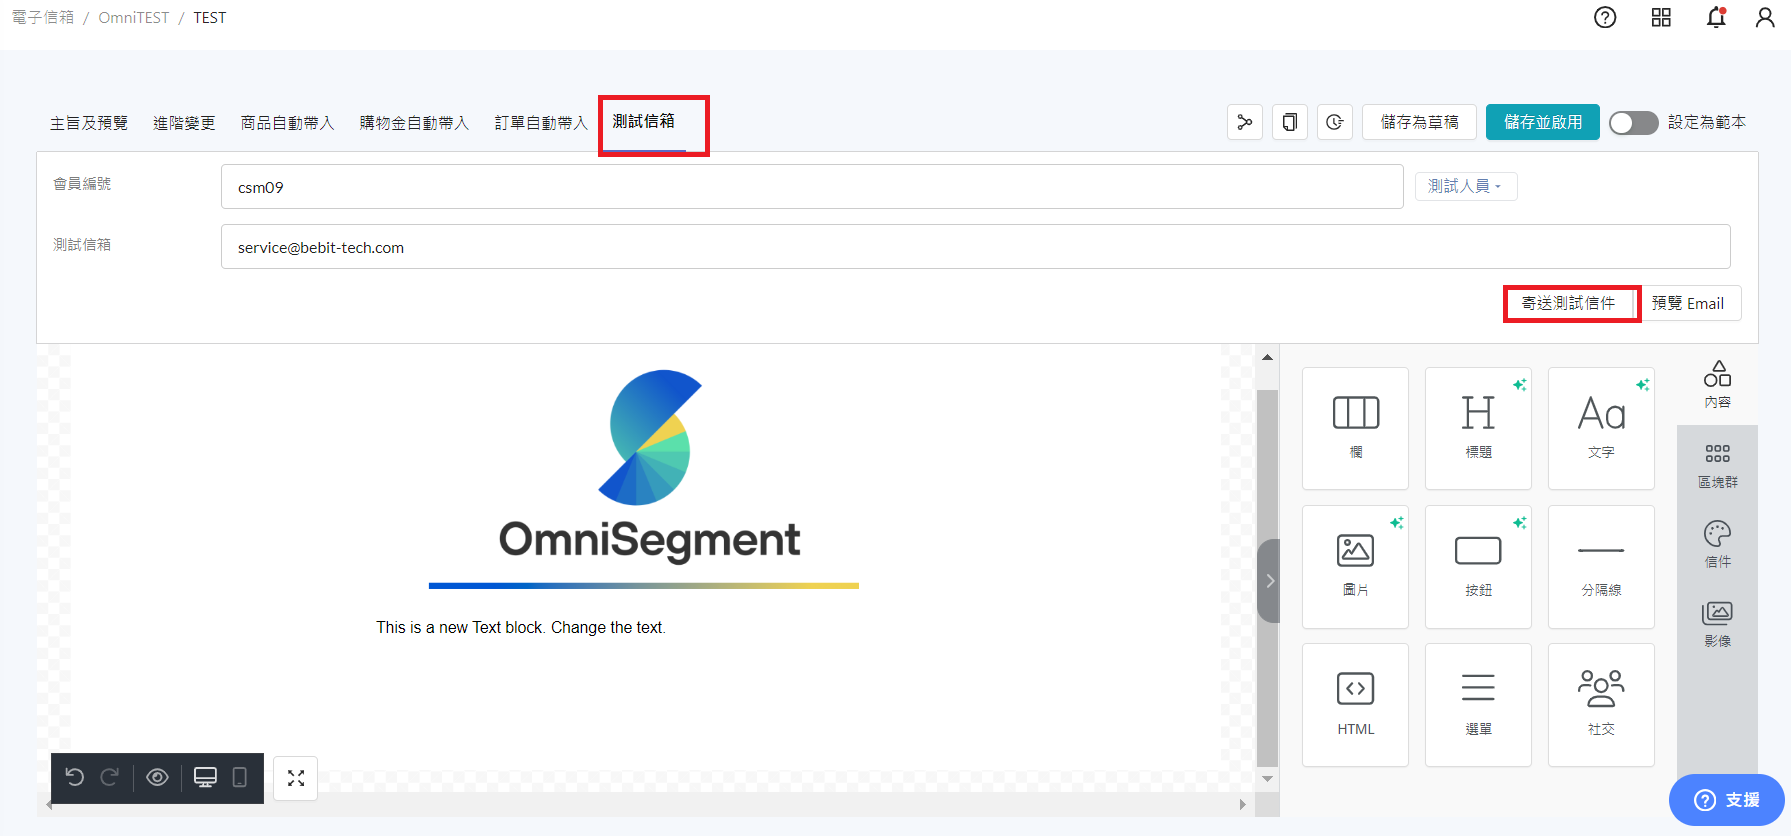Add a Social (社交) content block
Screen dimensions: 1791x836
point(1601,704)
